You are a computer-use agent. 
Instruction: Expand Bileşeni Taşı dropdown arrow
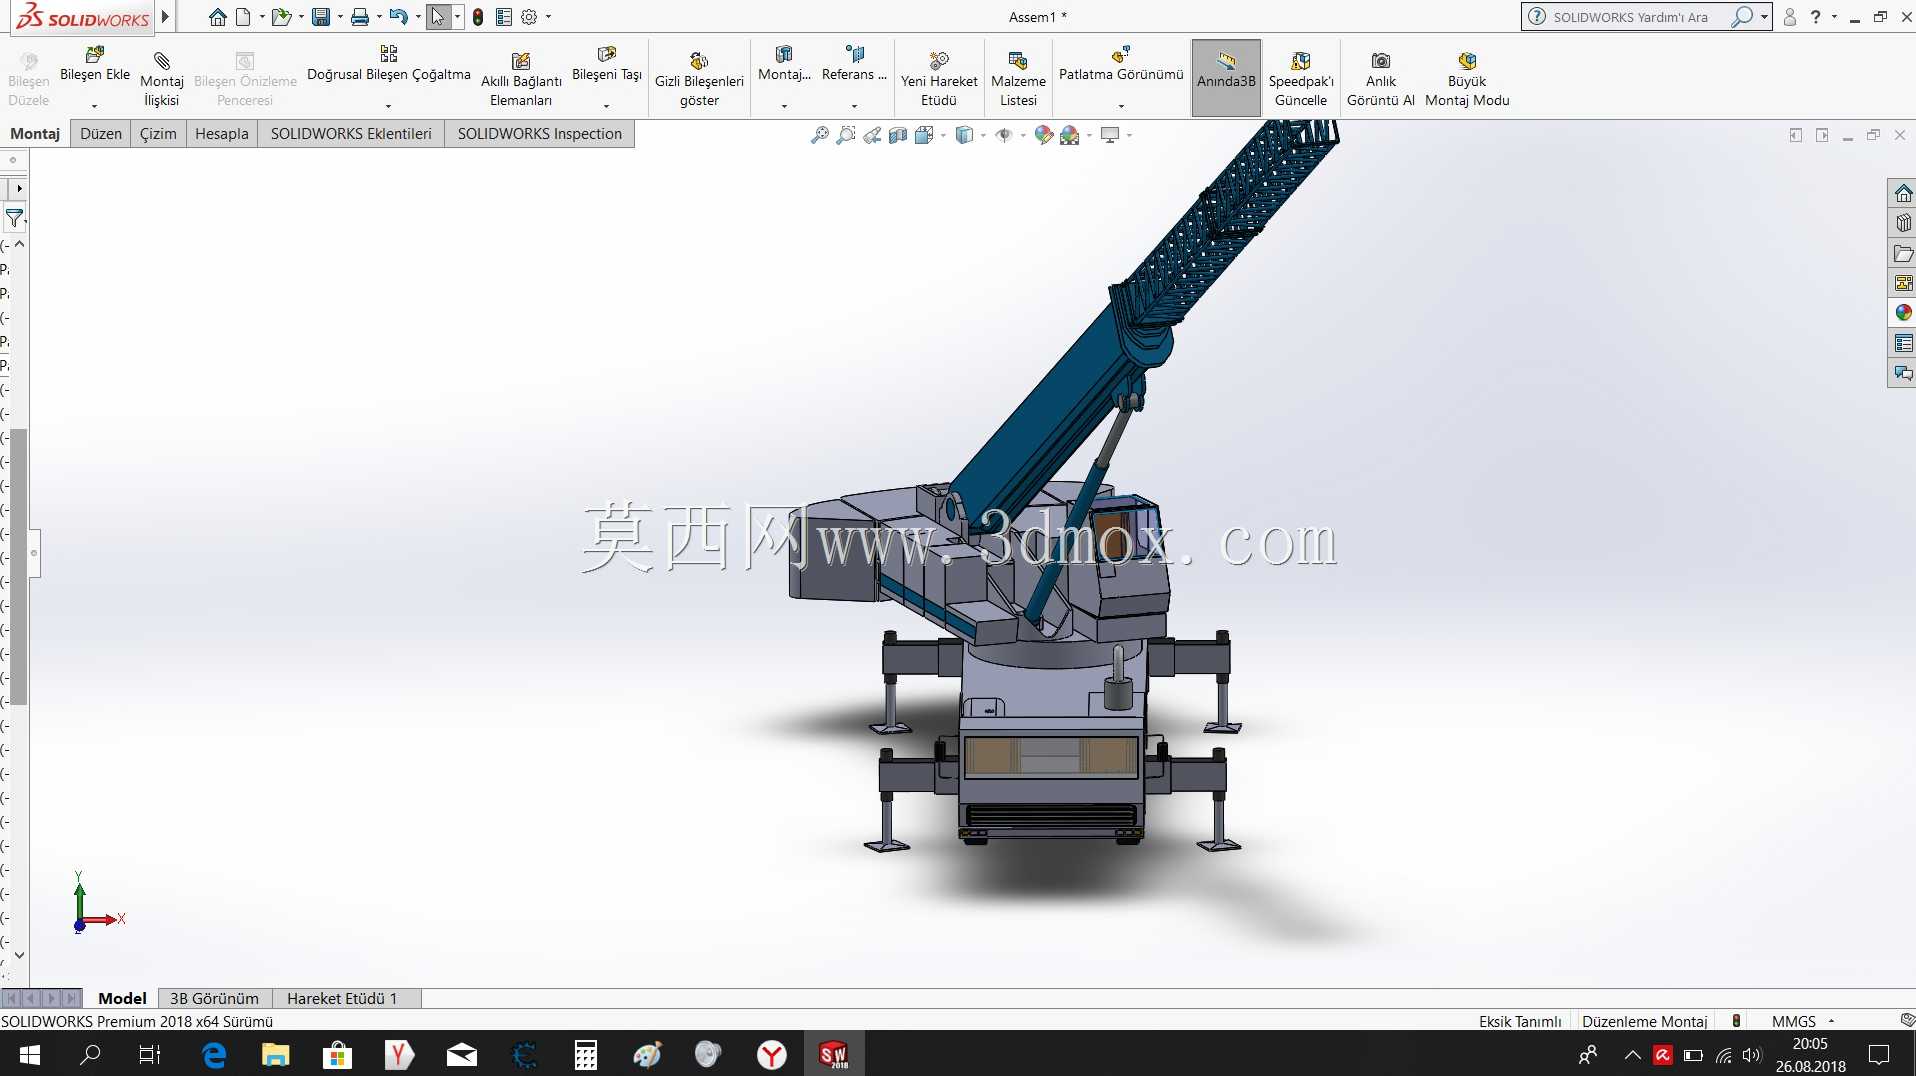606,106
